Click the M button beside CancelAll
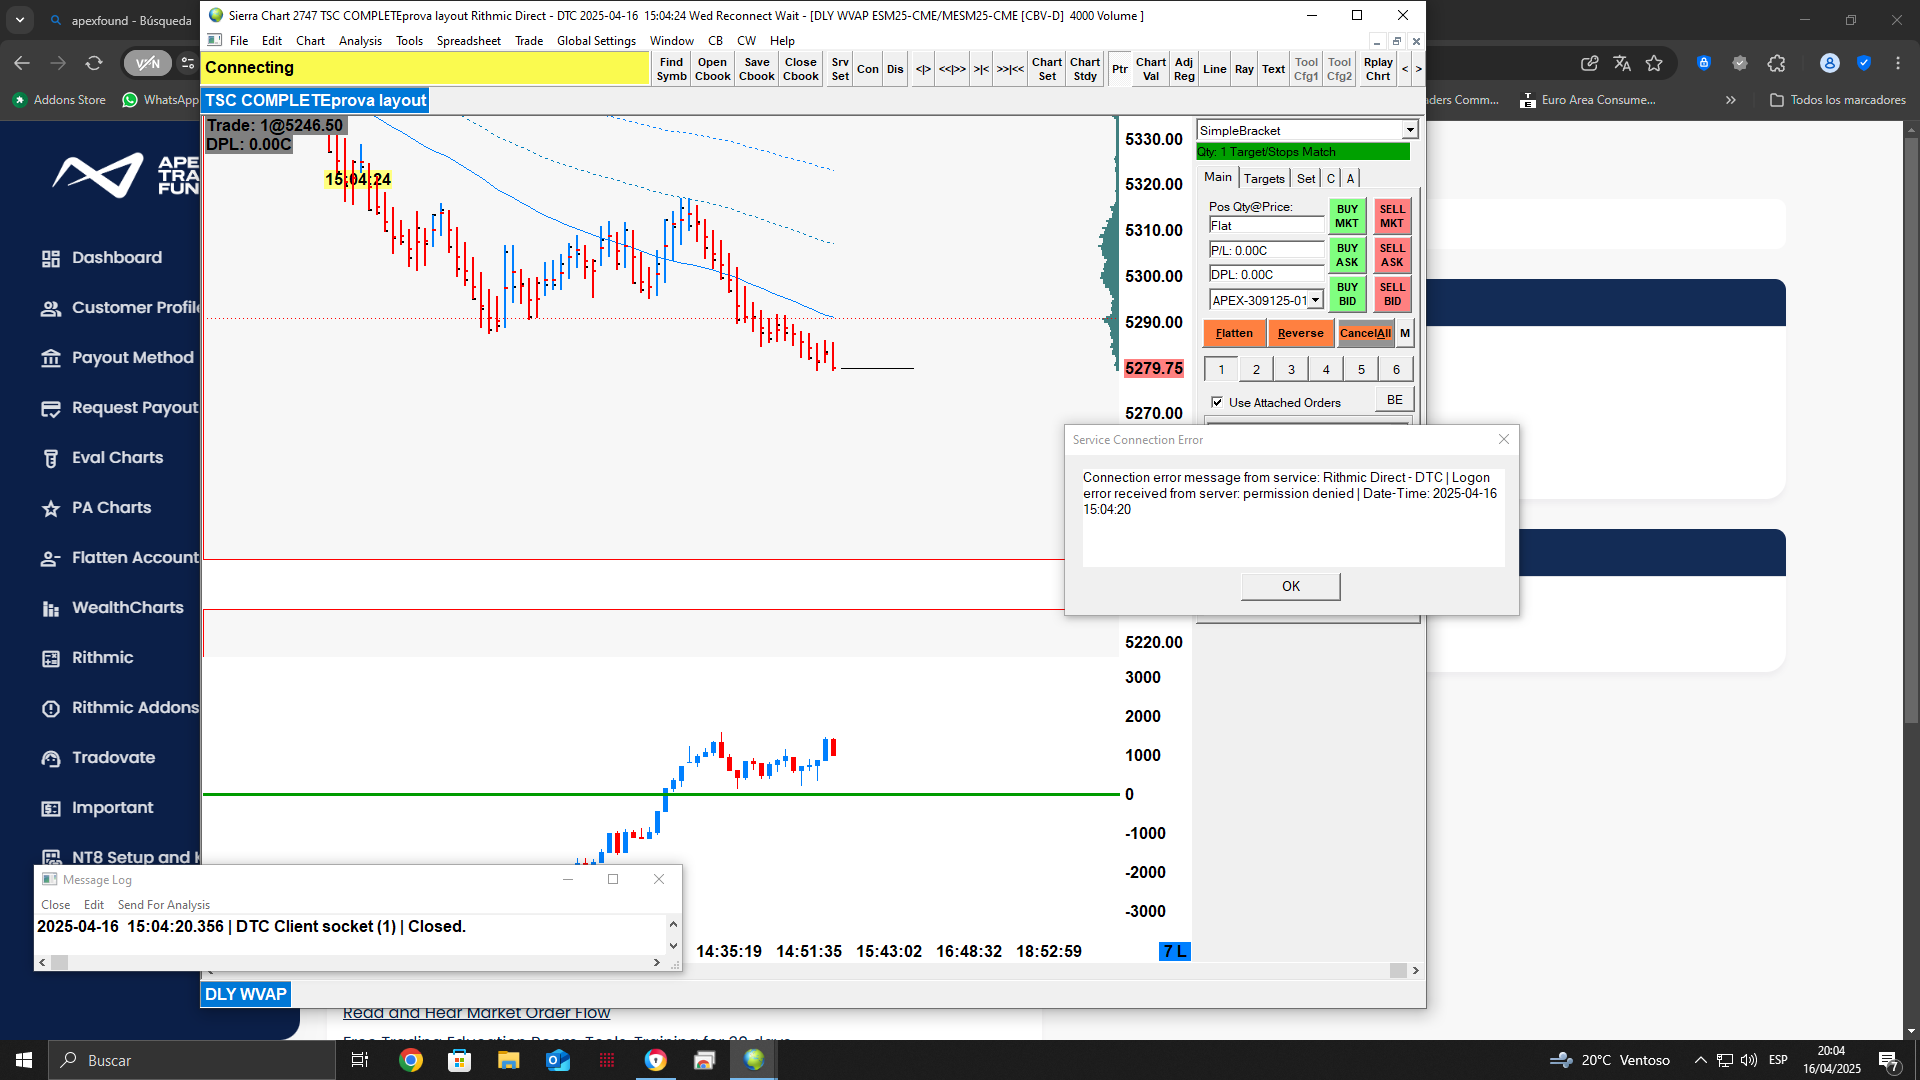The height and width of the screenshot is (1080, 1920). 1405,333
